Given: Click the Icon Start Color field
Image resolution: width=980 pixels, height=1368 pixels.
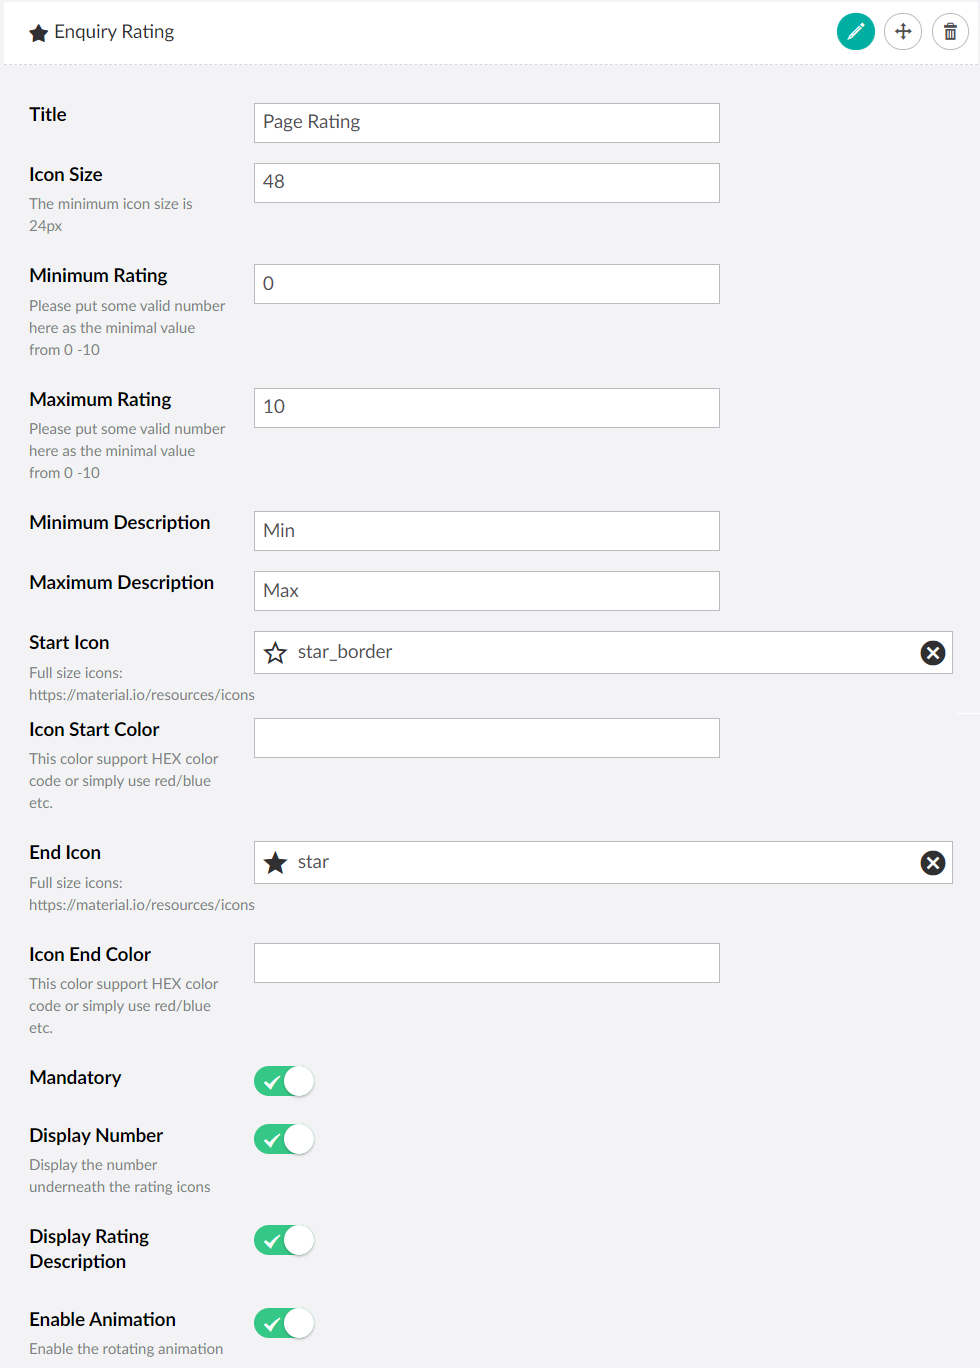Looking at the screenshot, I should coord(486,738).
